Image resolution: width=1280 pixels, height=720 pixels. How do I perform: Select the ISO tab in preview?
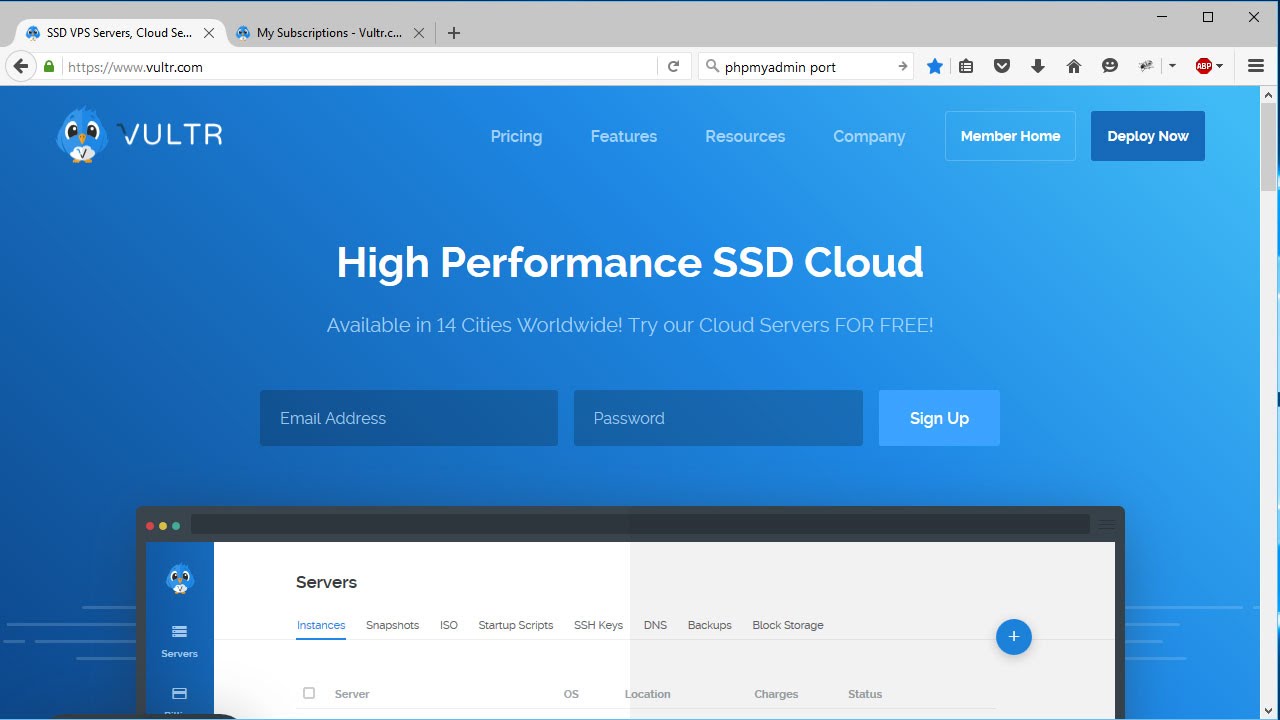449,625
